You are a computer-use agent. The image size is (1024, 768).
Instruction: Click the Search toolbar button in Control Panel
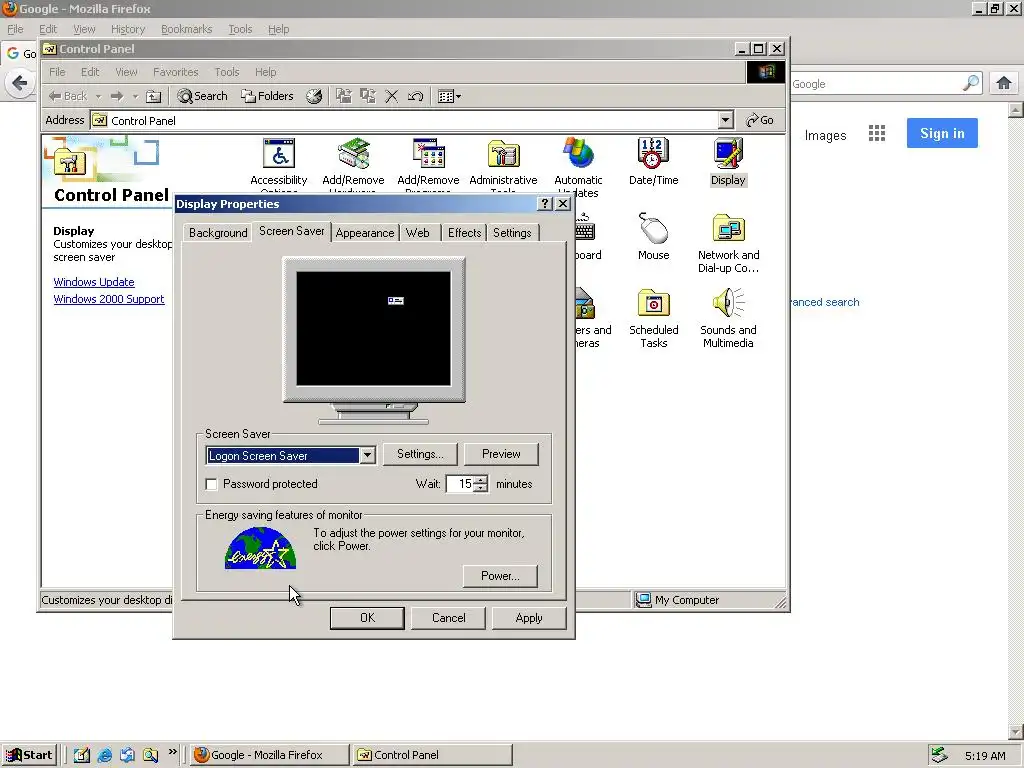[x=202, y=96]
